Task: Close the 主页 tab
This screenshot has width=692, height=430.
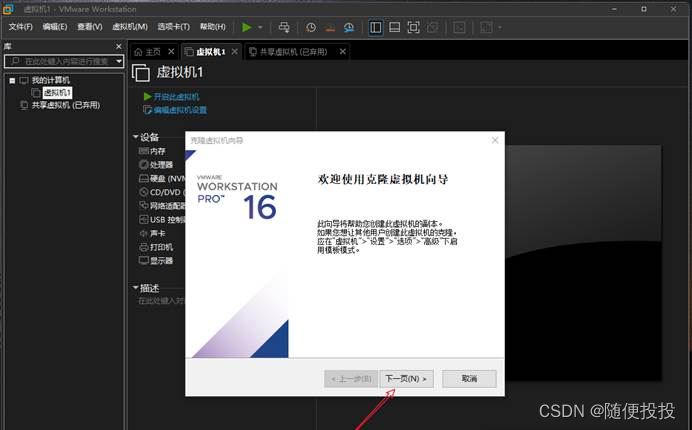Action: pos(171,52)
